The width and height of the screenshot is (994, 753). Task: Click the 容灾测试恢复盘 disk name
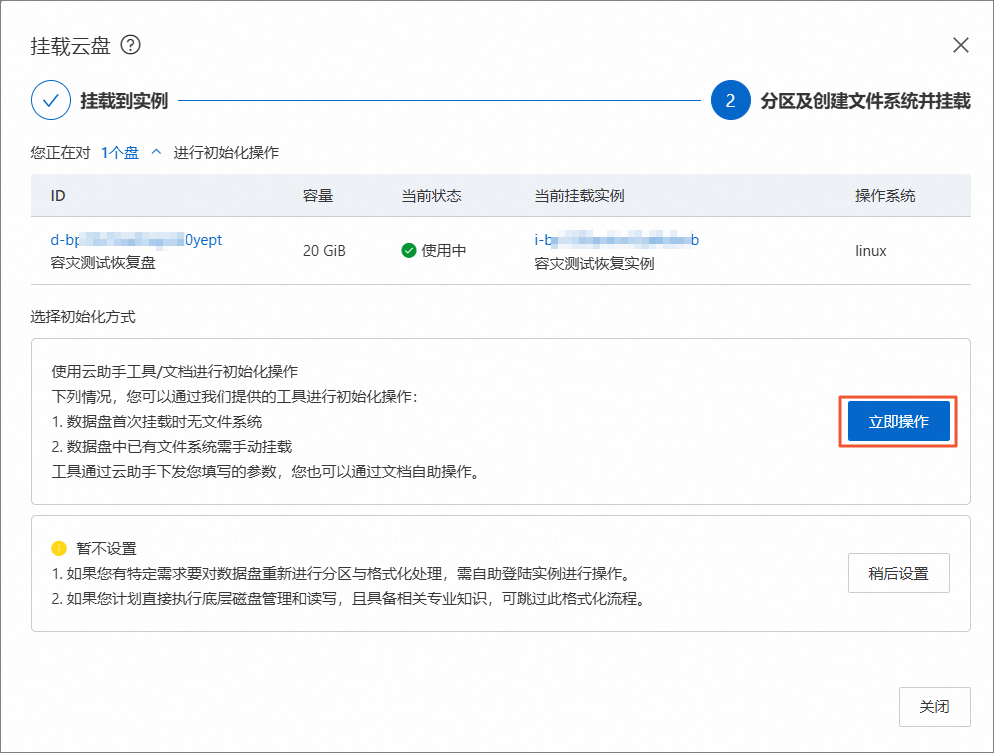(x=103, y=262)
